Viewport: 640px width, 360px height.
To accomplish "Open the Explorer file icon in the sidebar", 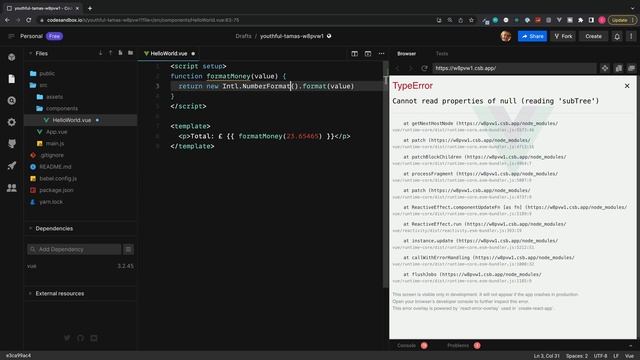I will pyautogui.click(x=11, y=79).
